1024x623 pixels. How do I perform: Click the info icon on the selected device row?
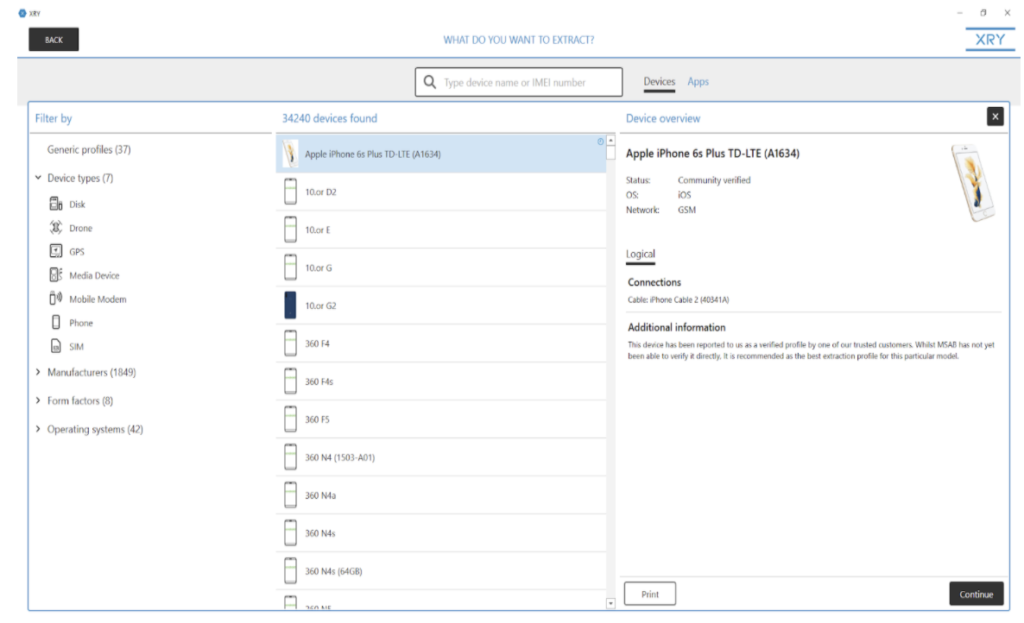tap(600, 141)
